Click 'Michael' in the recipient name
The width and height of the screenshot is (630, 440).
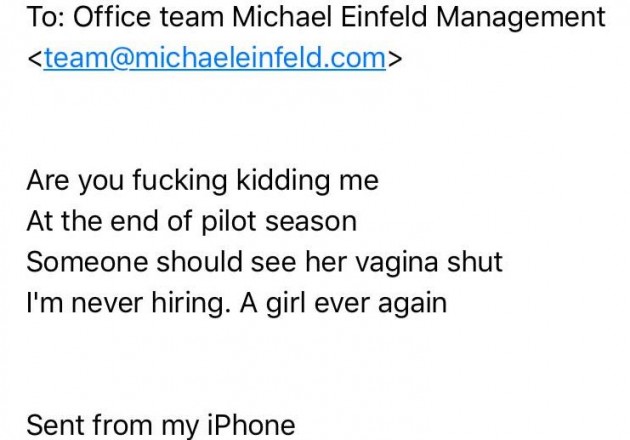click(282, 17)
